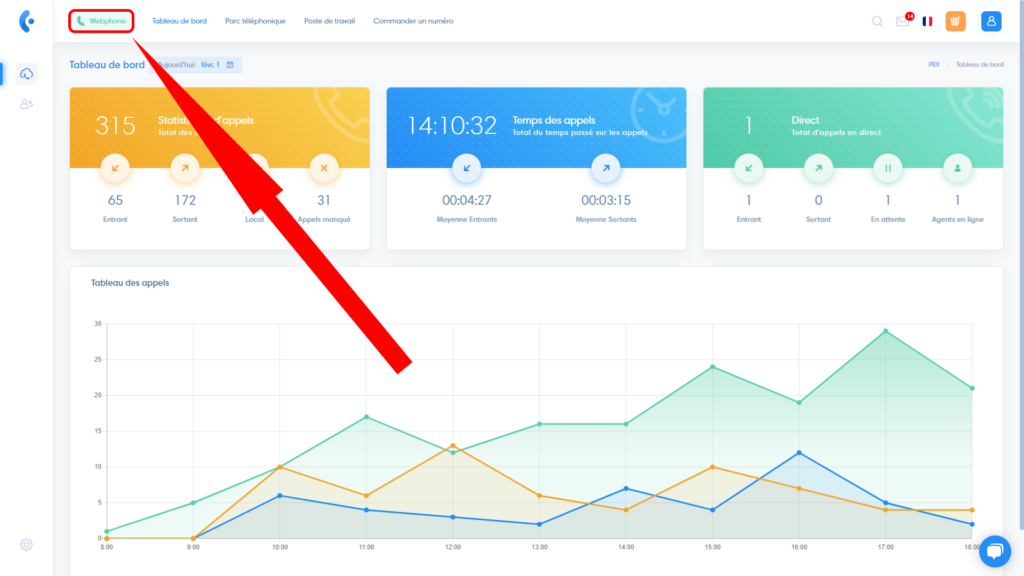1024x576 pixels.
Task: Open the mail notifications envelope icon
Action: [x=902, y=22]
